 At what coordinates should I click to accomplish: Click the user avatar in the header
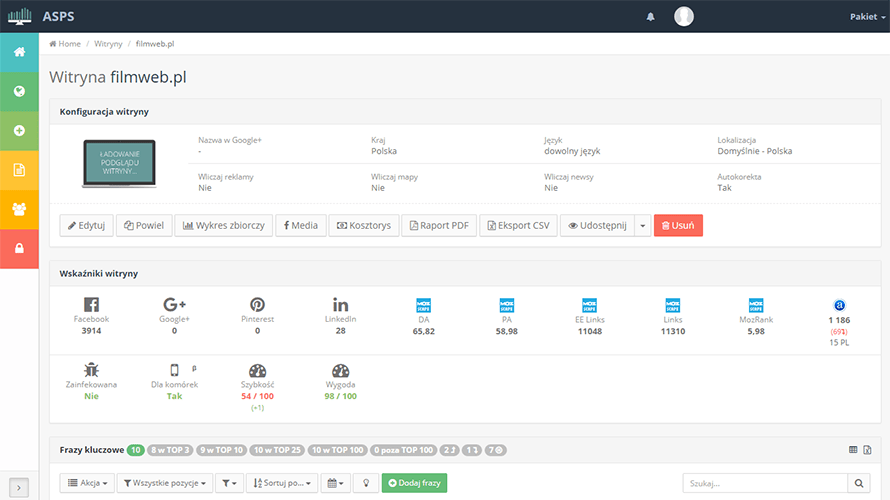[683, 16]
